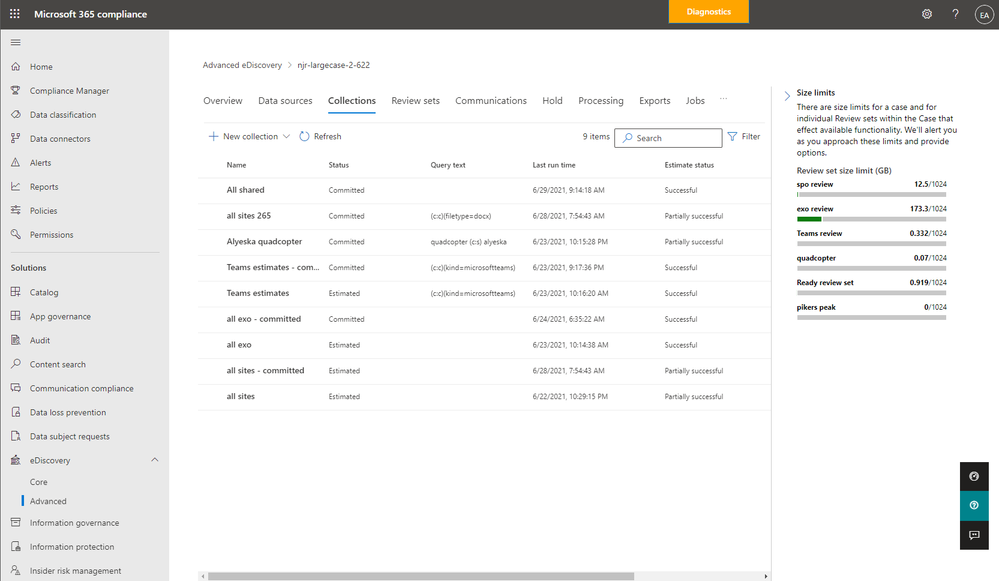999x581 pixels.
Task: Switch to the Overview tab
Action: pos(222,101)
